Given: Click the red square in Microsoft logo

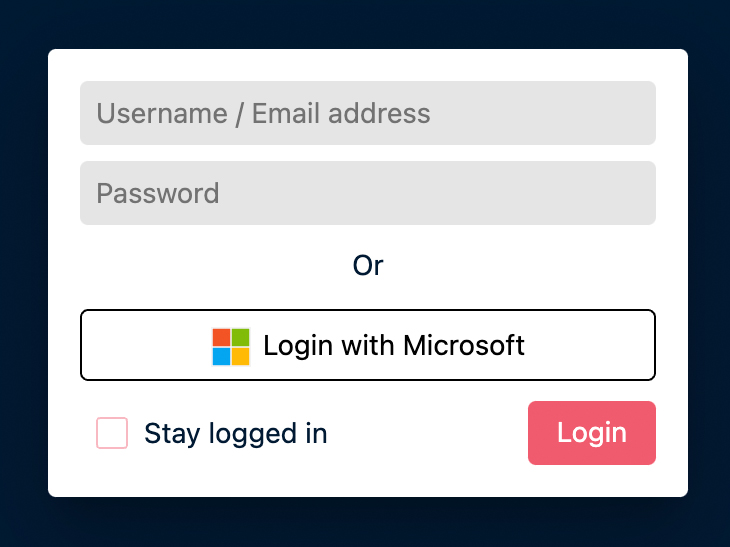Looking at the screenshot, I should pos(222,337).
